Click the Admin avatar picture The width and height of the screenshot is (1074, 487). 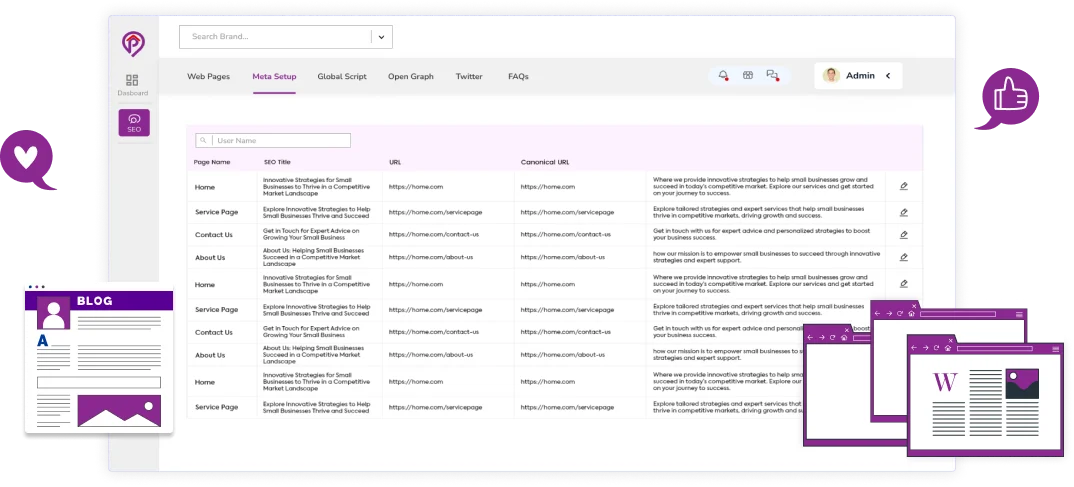tap(831, 76)
